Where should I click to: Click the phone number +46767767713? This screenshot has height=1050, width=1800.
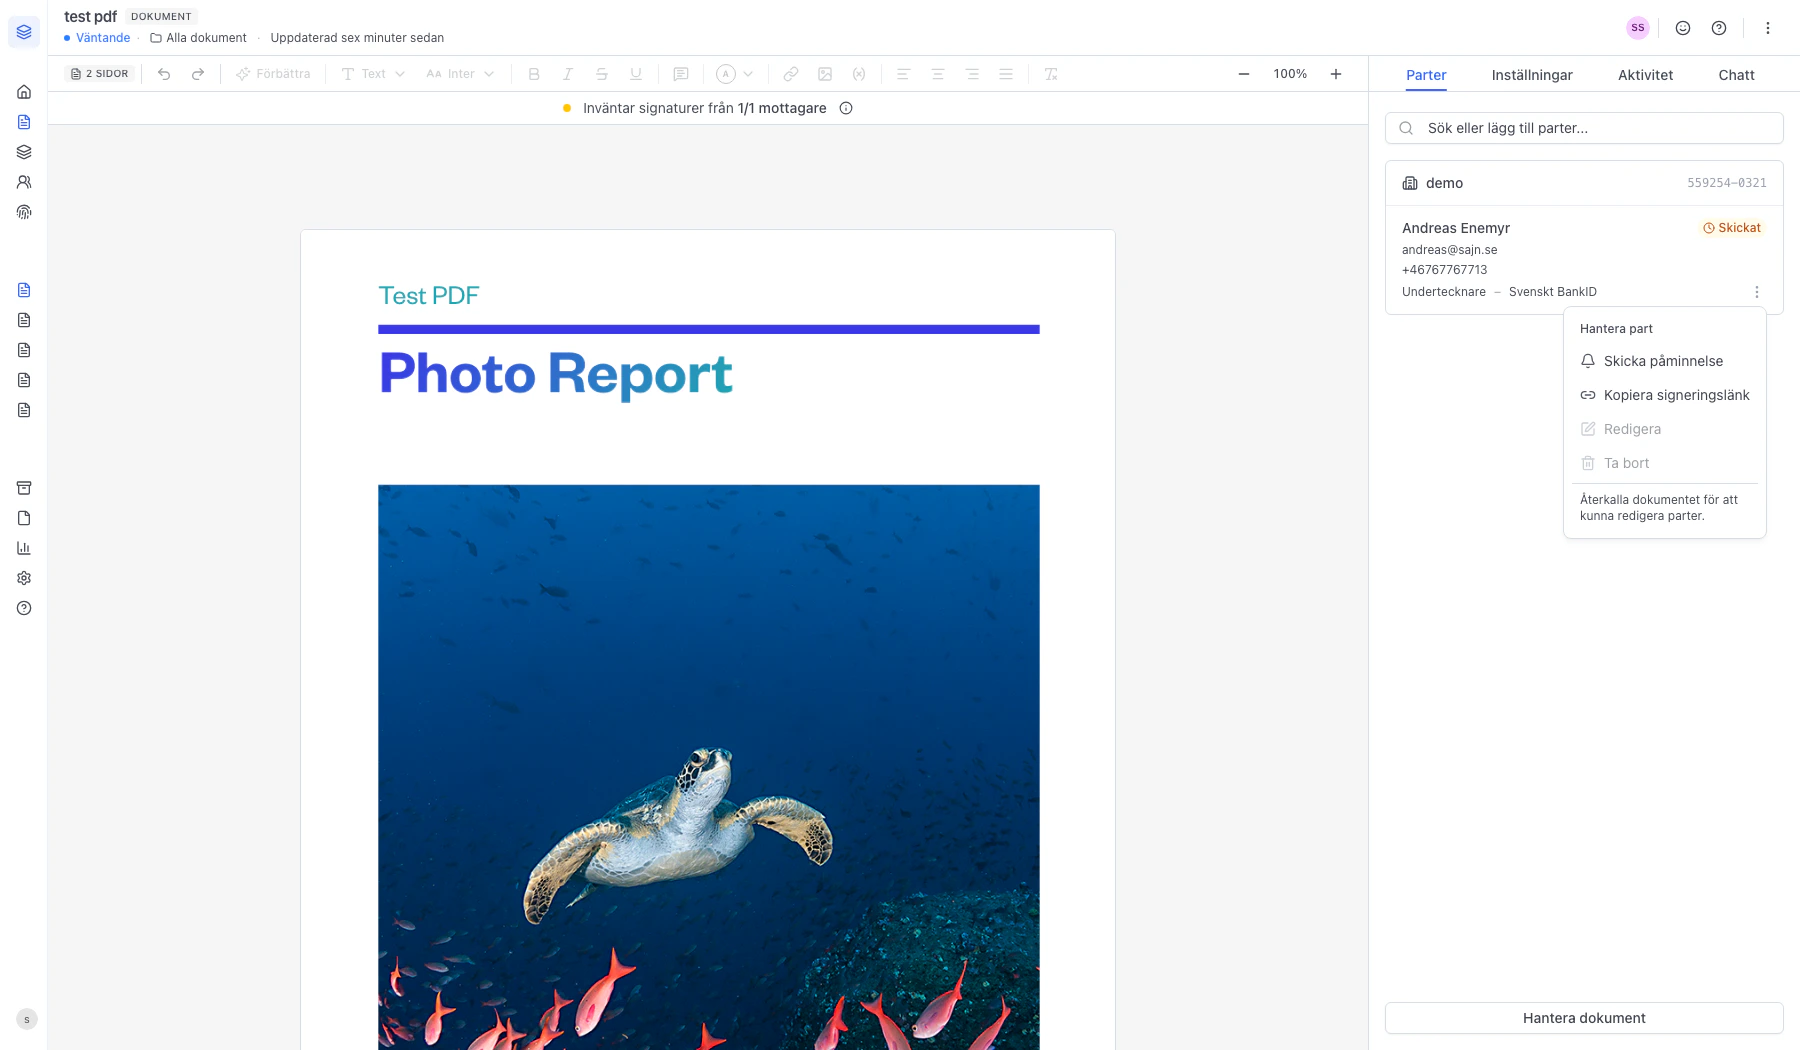click(x=1445, y=270)
